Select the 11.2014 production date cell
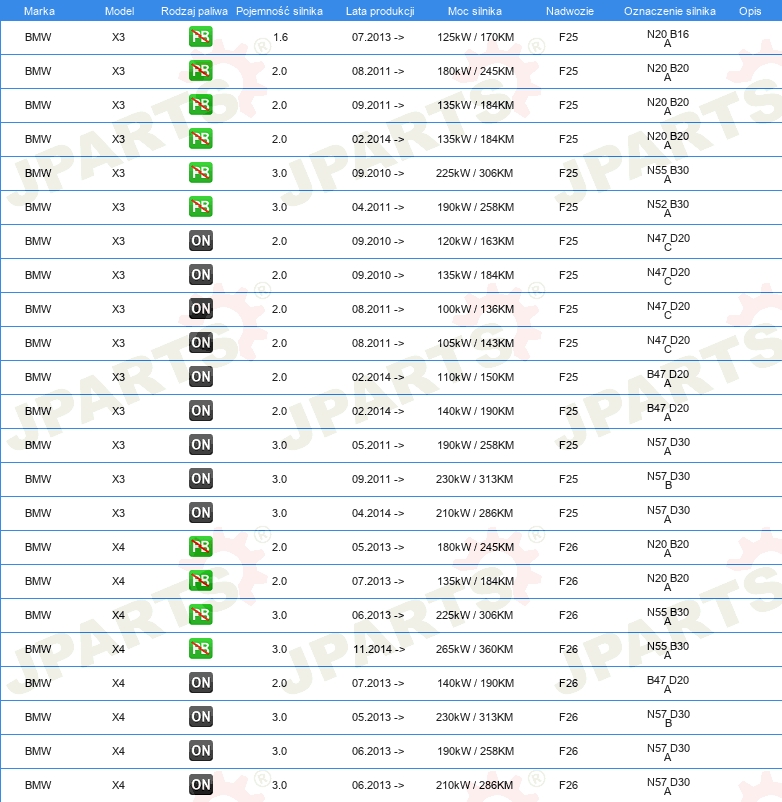 click(x=379, y=650)
